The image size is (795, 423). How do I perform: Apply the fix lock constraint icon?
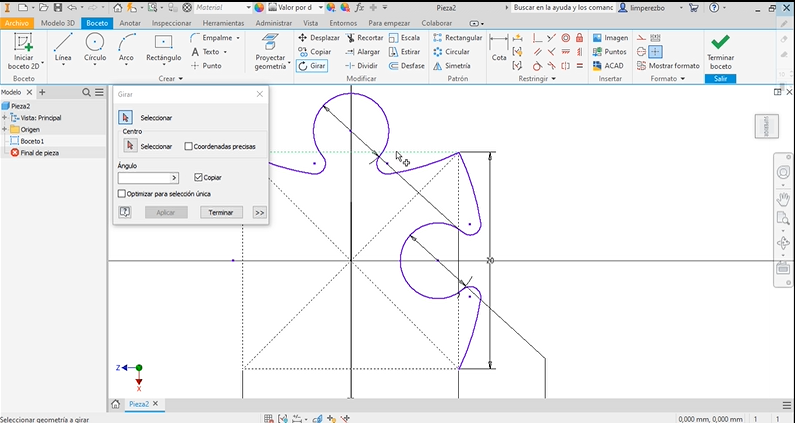point(580,38)
